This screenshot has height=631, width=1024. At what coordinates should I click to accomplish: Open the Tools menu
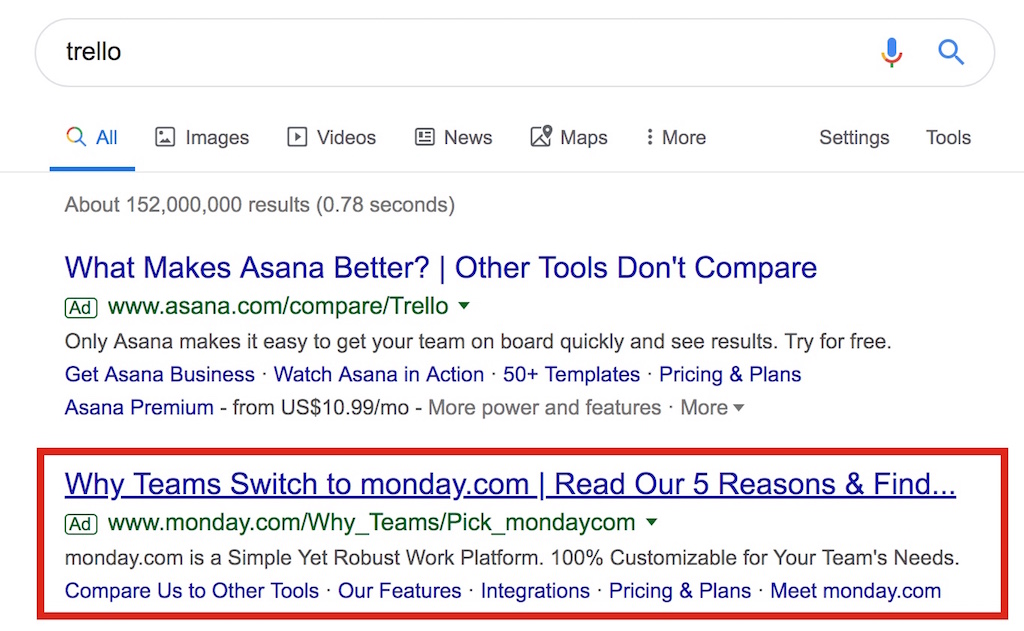coord(948,137)
